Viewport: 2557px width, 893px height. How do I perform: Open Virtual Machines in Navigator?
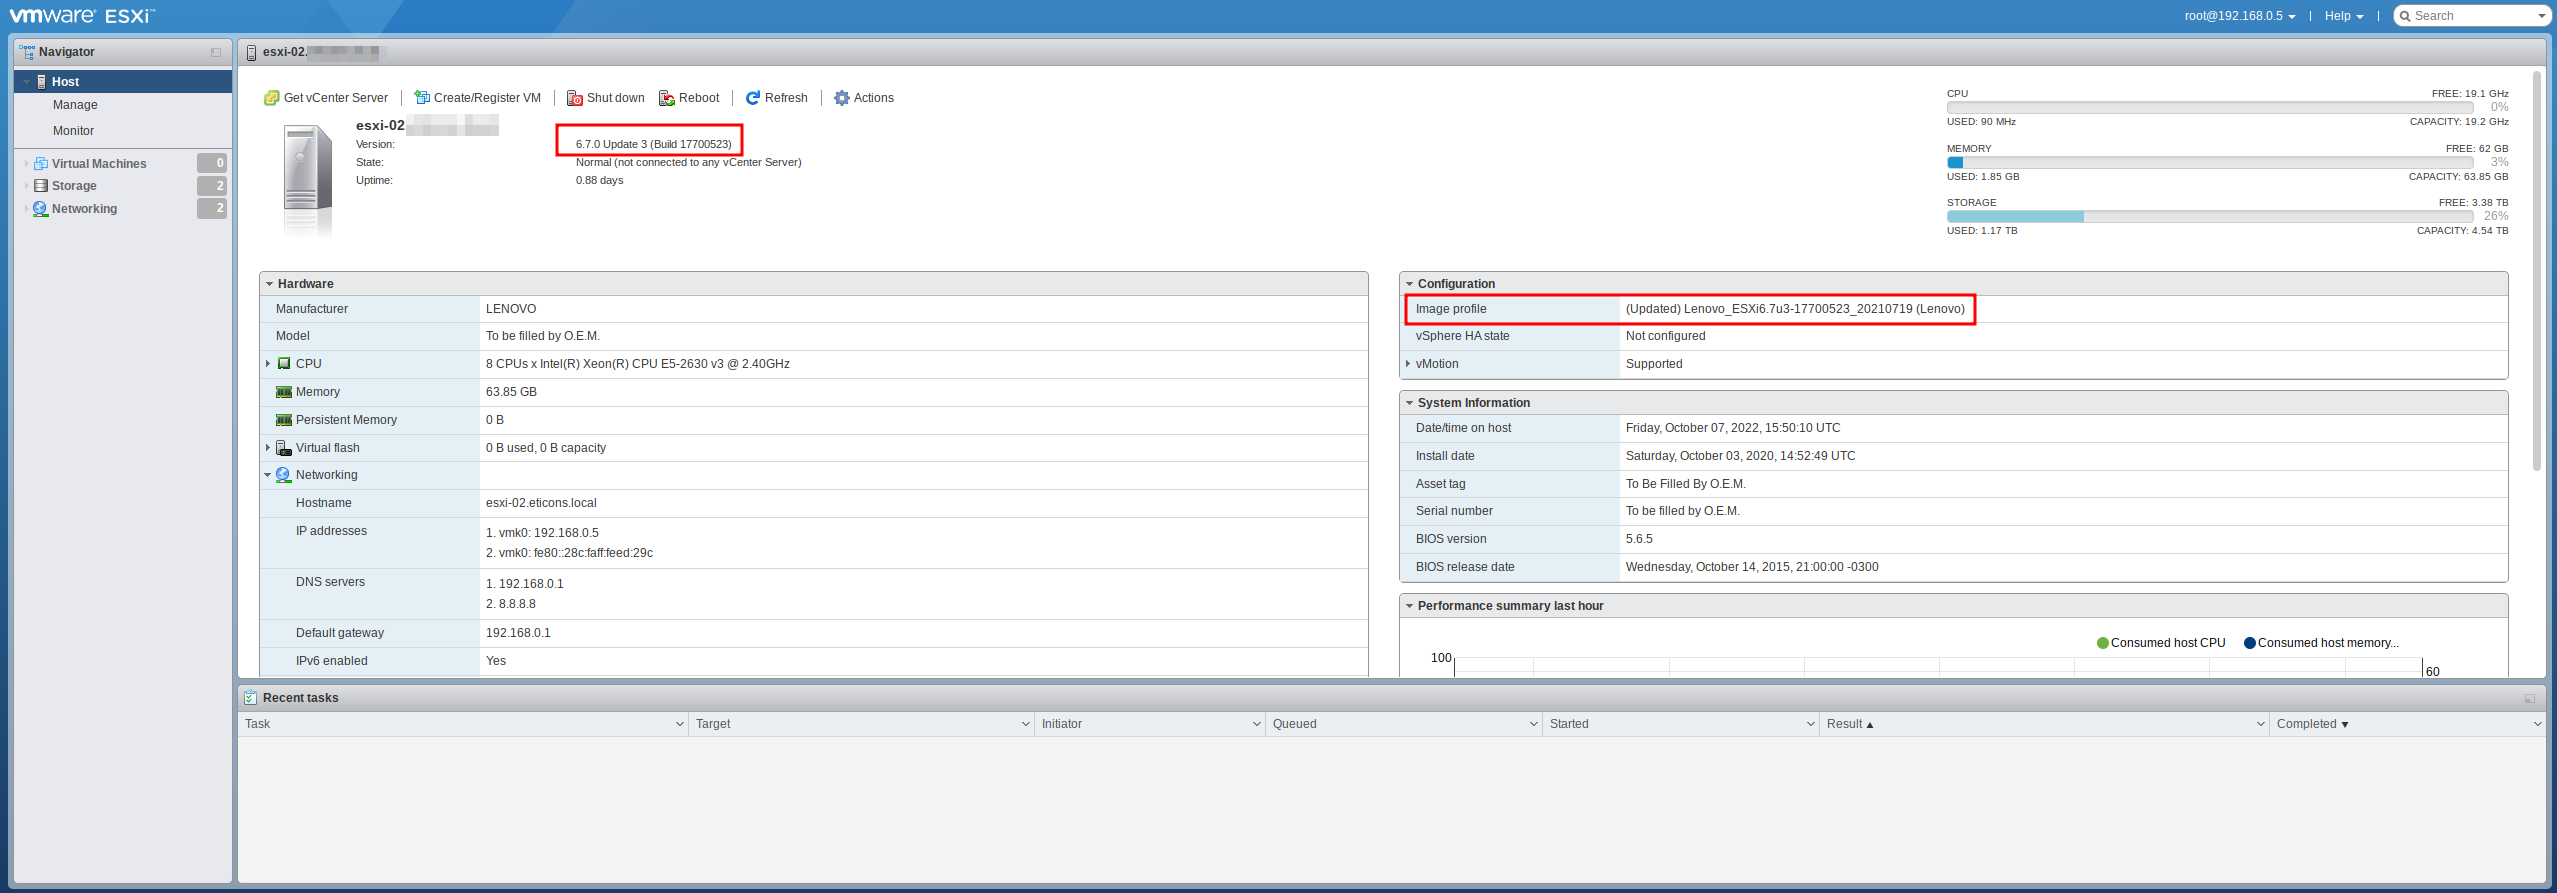point(99,164)
